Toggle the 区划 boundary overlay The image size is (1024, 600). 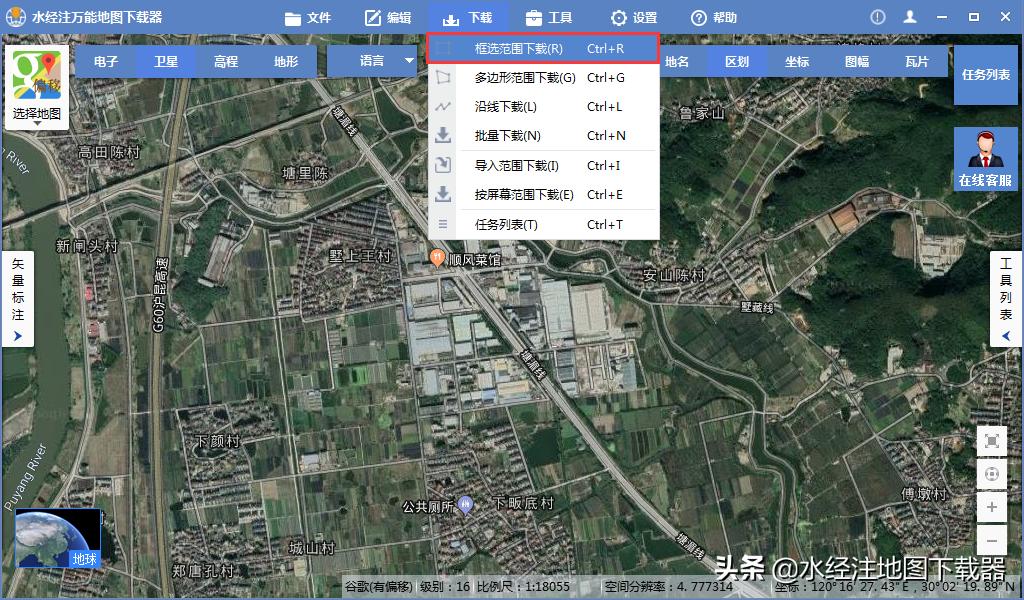(737, 60)
